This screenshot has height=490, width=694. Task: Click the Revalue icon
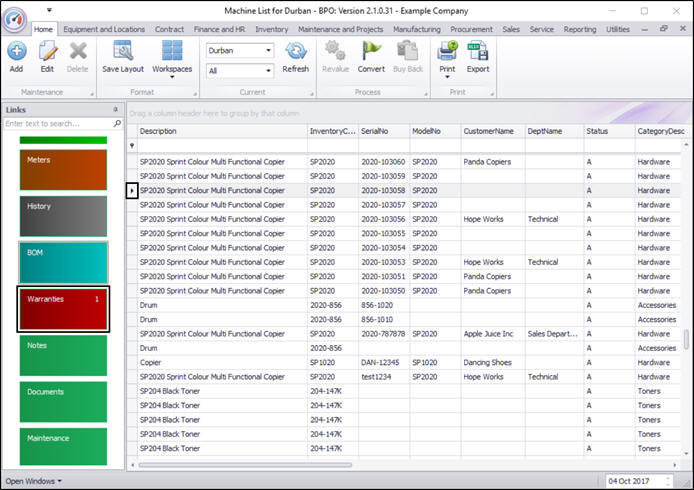335,51
